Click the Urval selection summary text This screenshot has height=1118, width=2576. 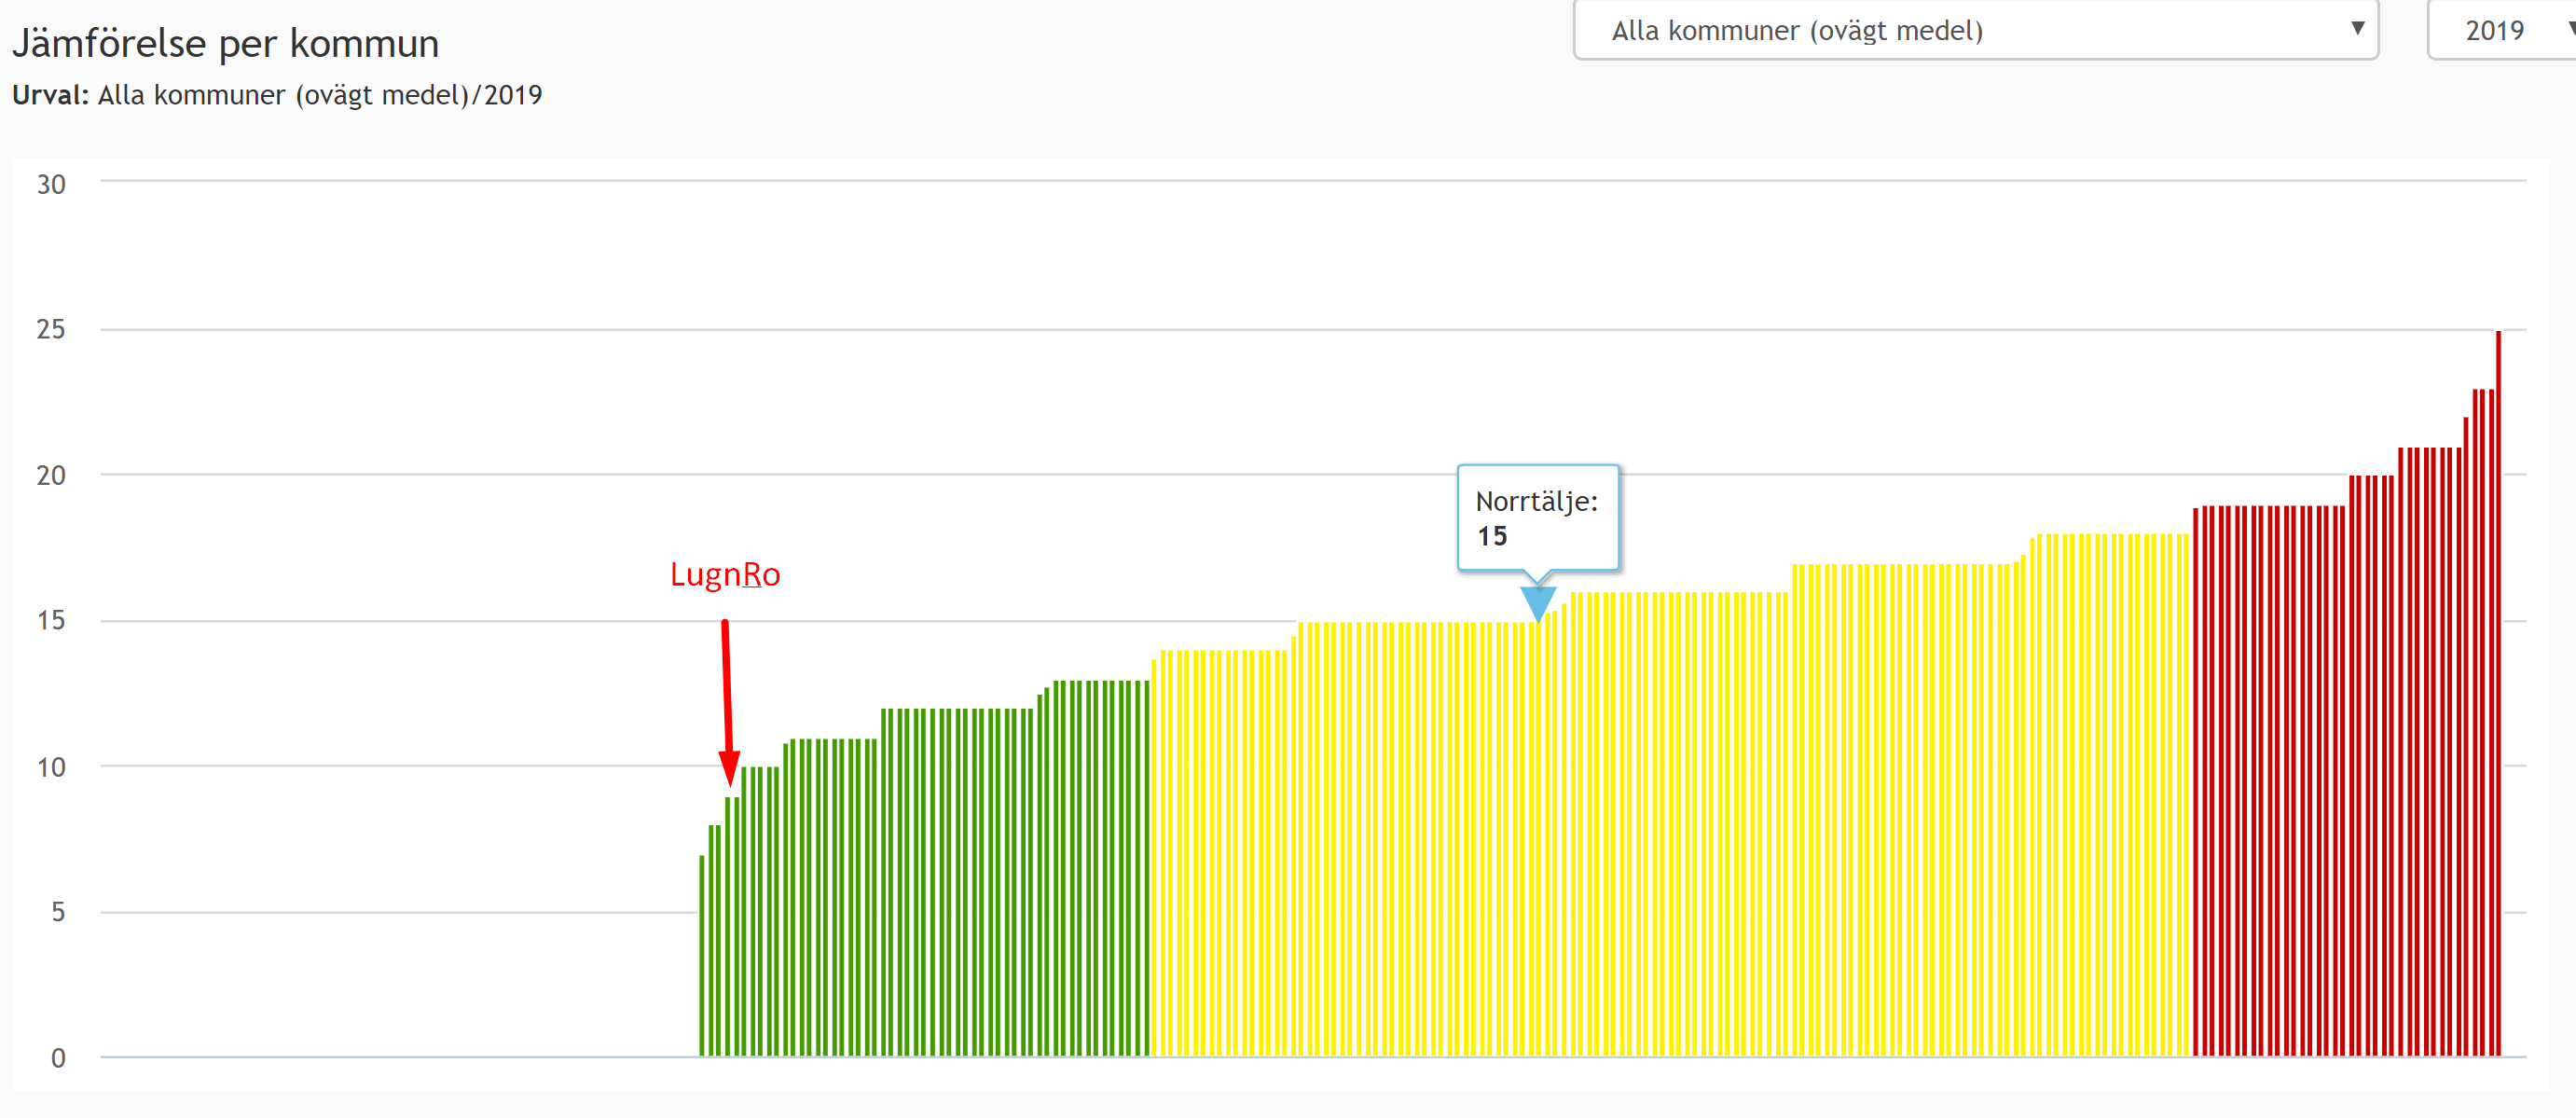(x=277, y=95)
